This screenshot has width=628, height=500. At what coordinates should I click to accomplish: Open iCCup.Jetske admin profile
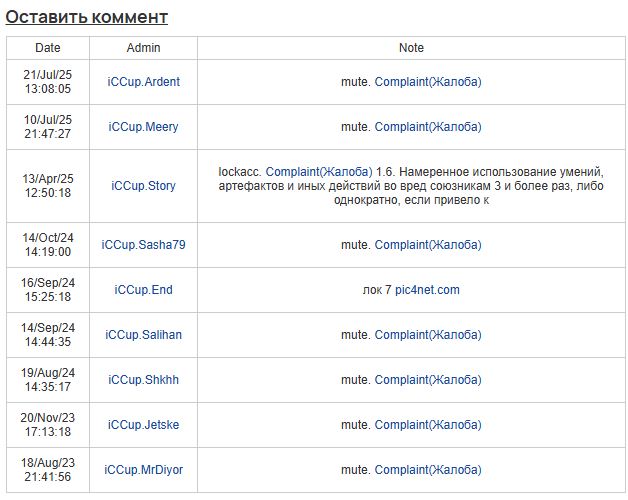143,425
